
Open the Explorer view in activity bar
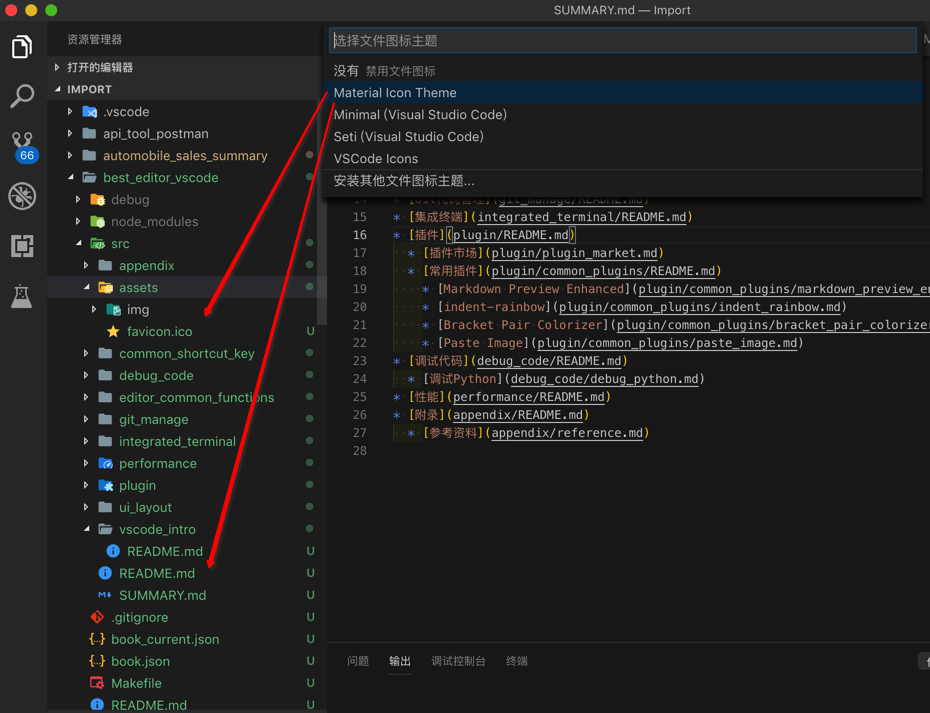point(22,47)
